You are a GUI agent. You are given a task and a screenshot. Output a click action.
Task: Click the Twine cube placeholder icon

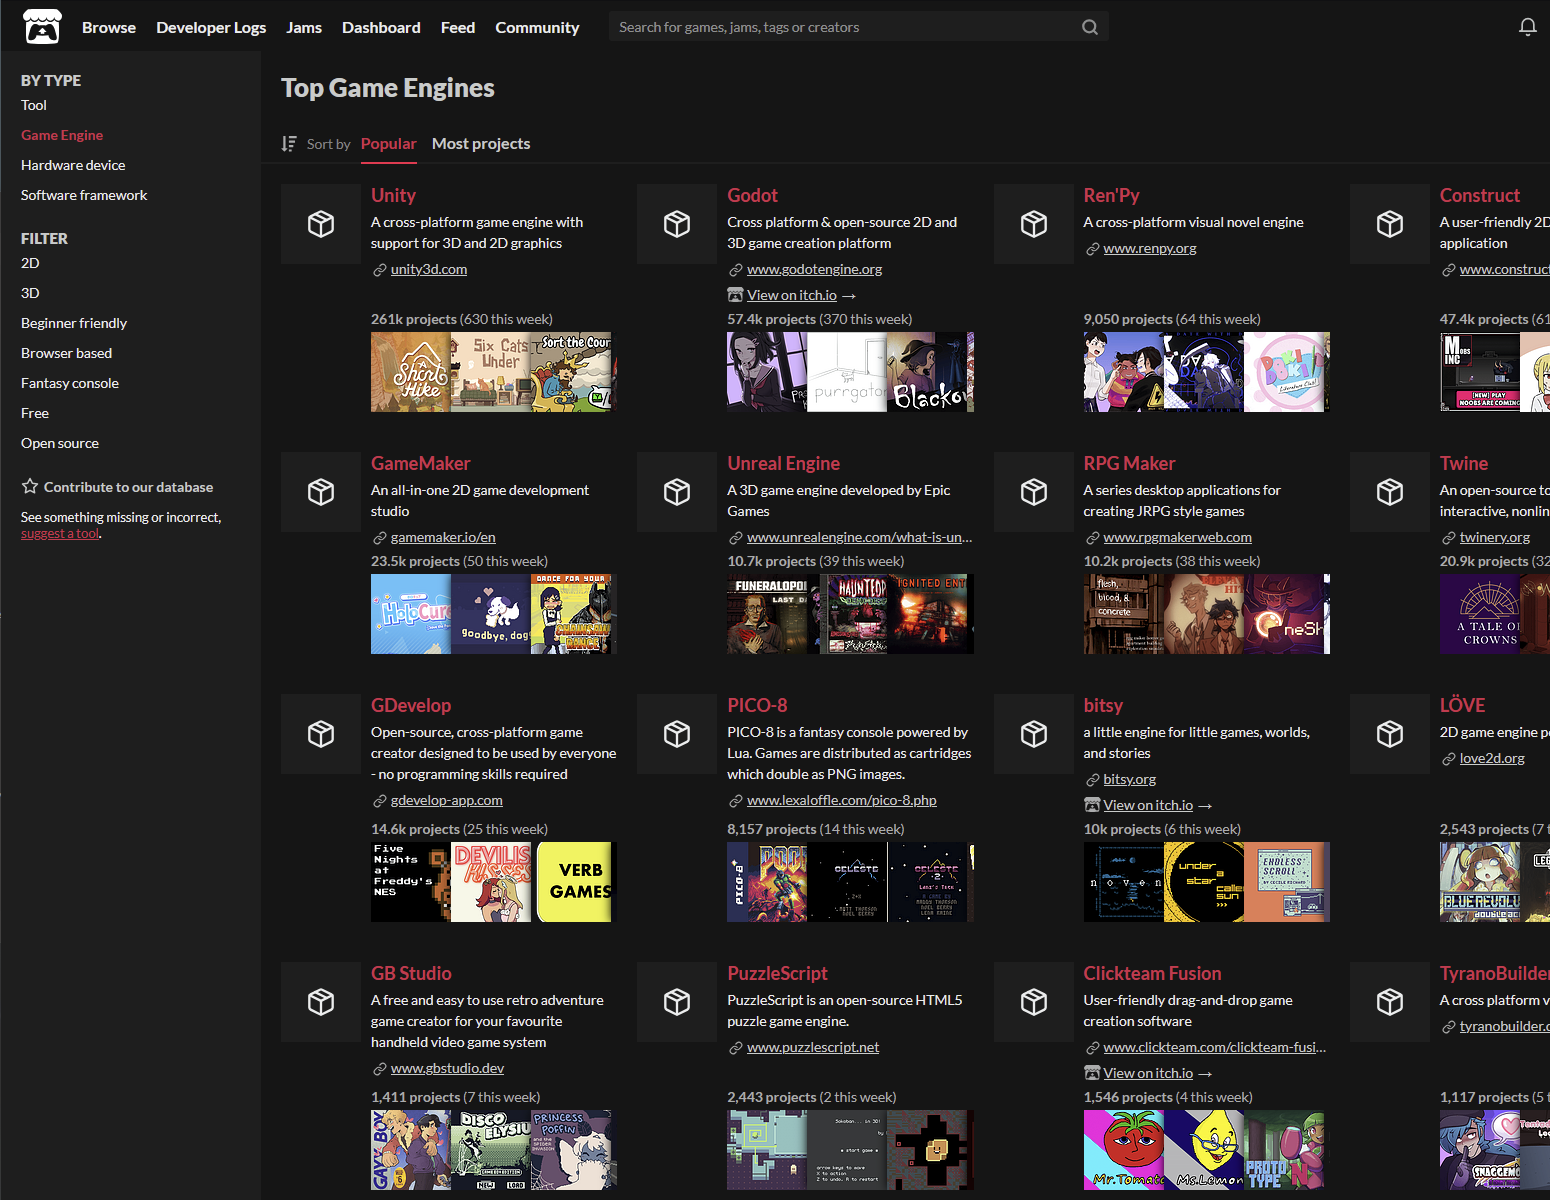pyautogui.click(x=1390, y=492)
